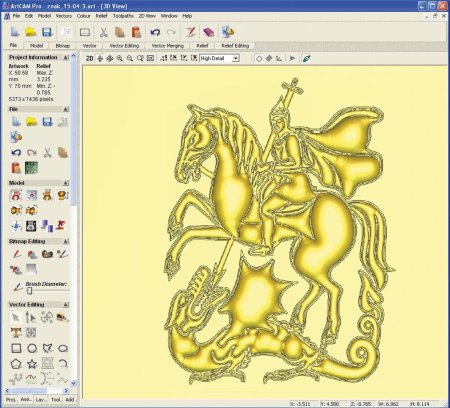Viewport: 450px width, 408px height.
Task: Switch to the Vector Merging toolbar tab
Action: point(167,46)
